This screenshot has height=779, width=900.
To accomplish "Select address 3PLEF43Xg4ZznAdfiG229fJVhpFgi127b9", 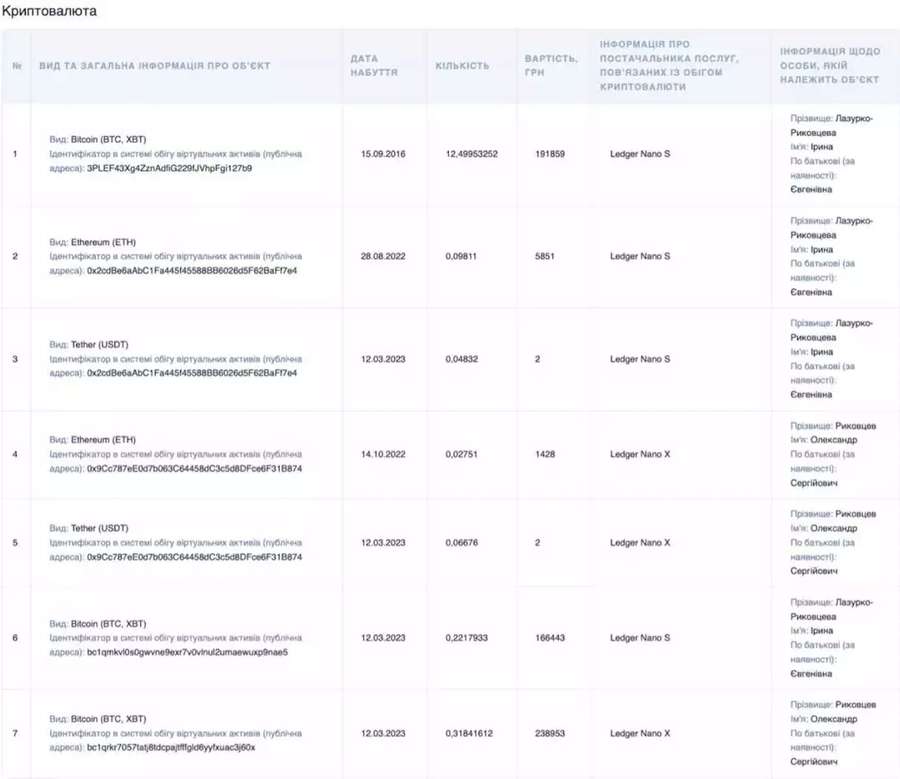I will click(x=169, y=168).
